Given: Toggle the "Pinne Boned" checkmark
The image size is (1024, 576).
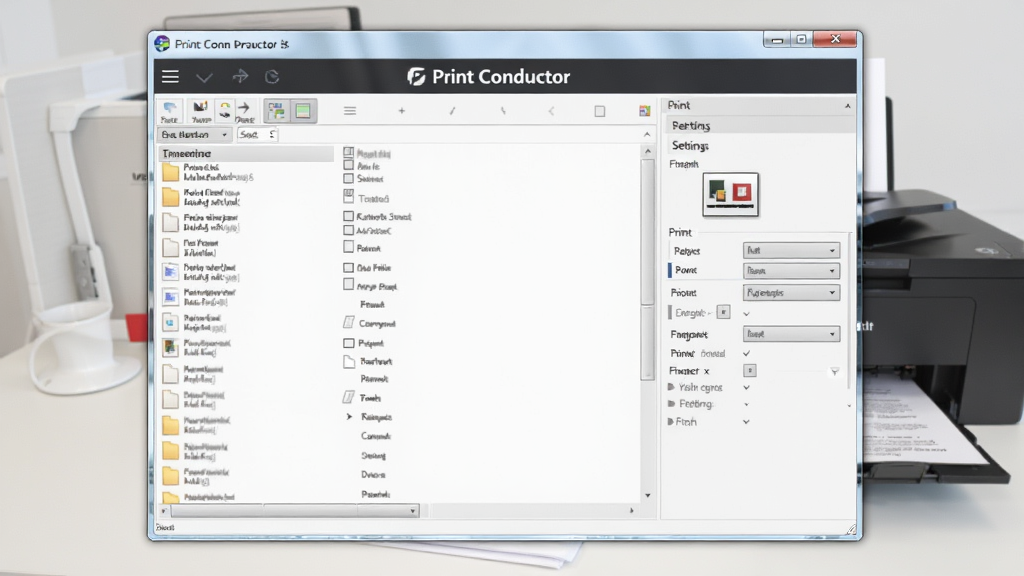Looking at the screenshot, I should (x=746, y=353).
